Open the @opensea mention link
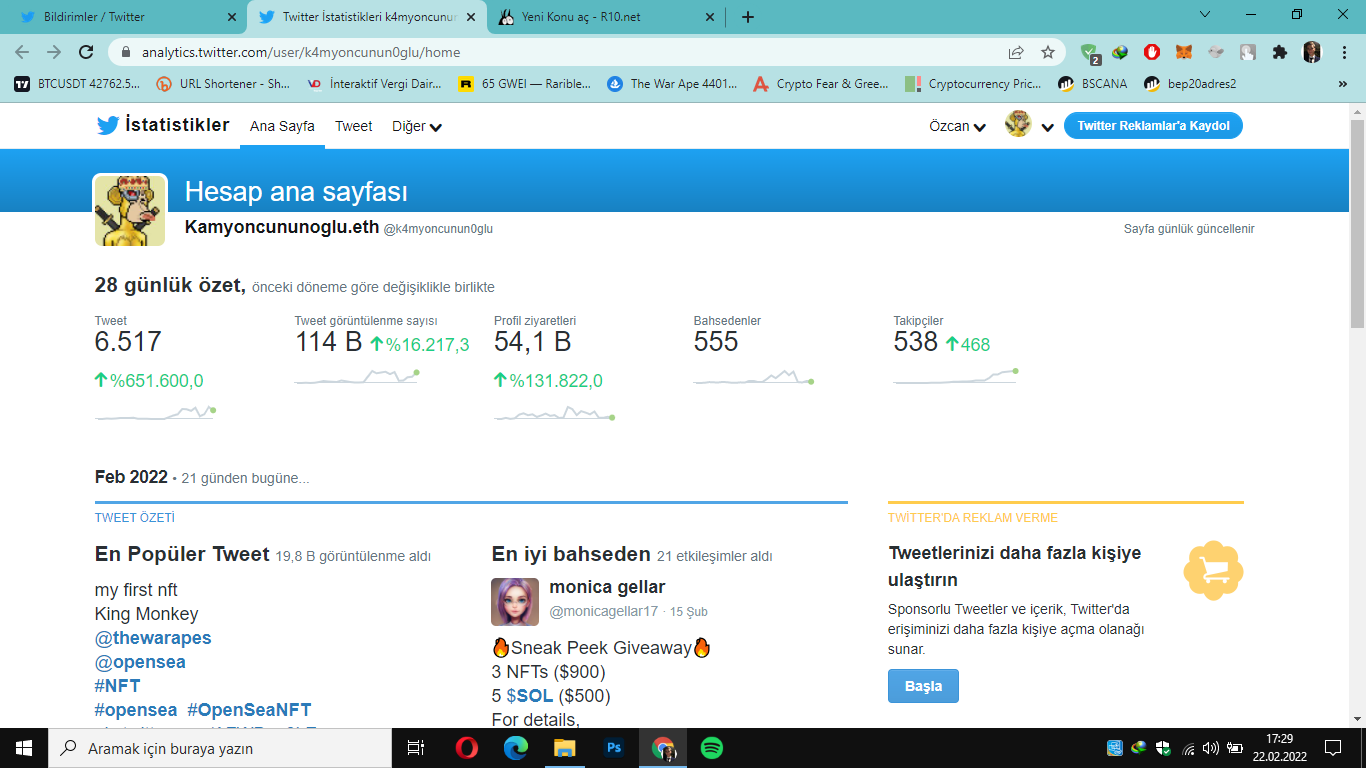 pyautogui.click(x=140, y=662)
